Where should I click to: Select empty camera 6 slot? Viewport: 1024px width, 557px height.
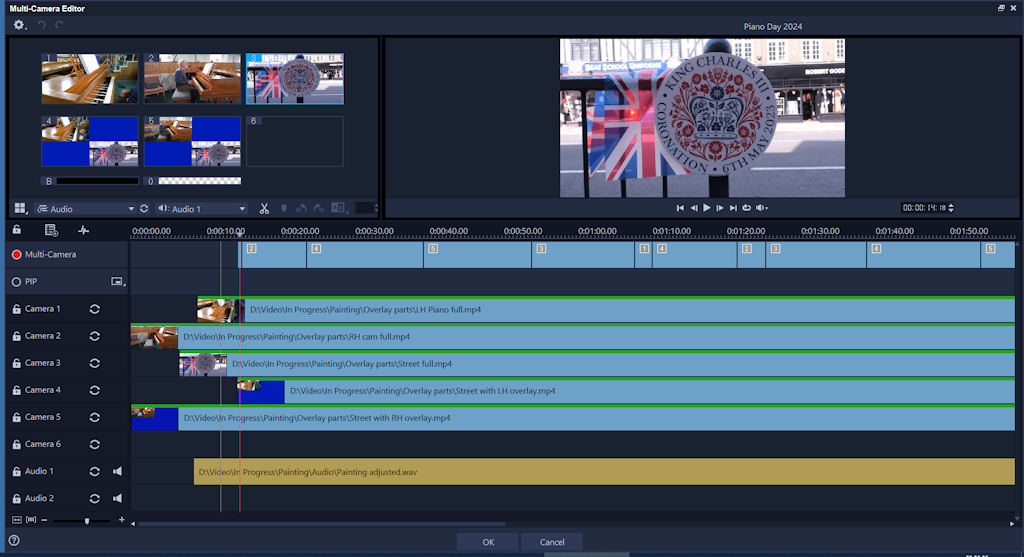tap(295, 141)
